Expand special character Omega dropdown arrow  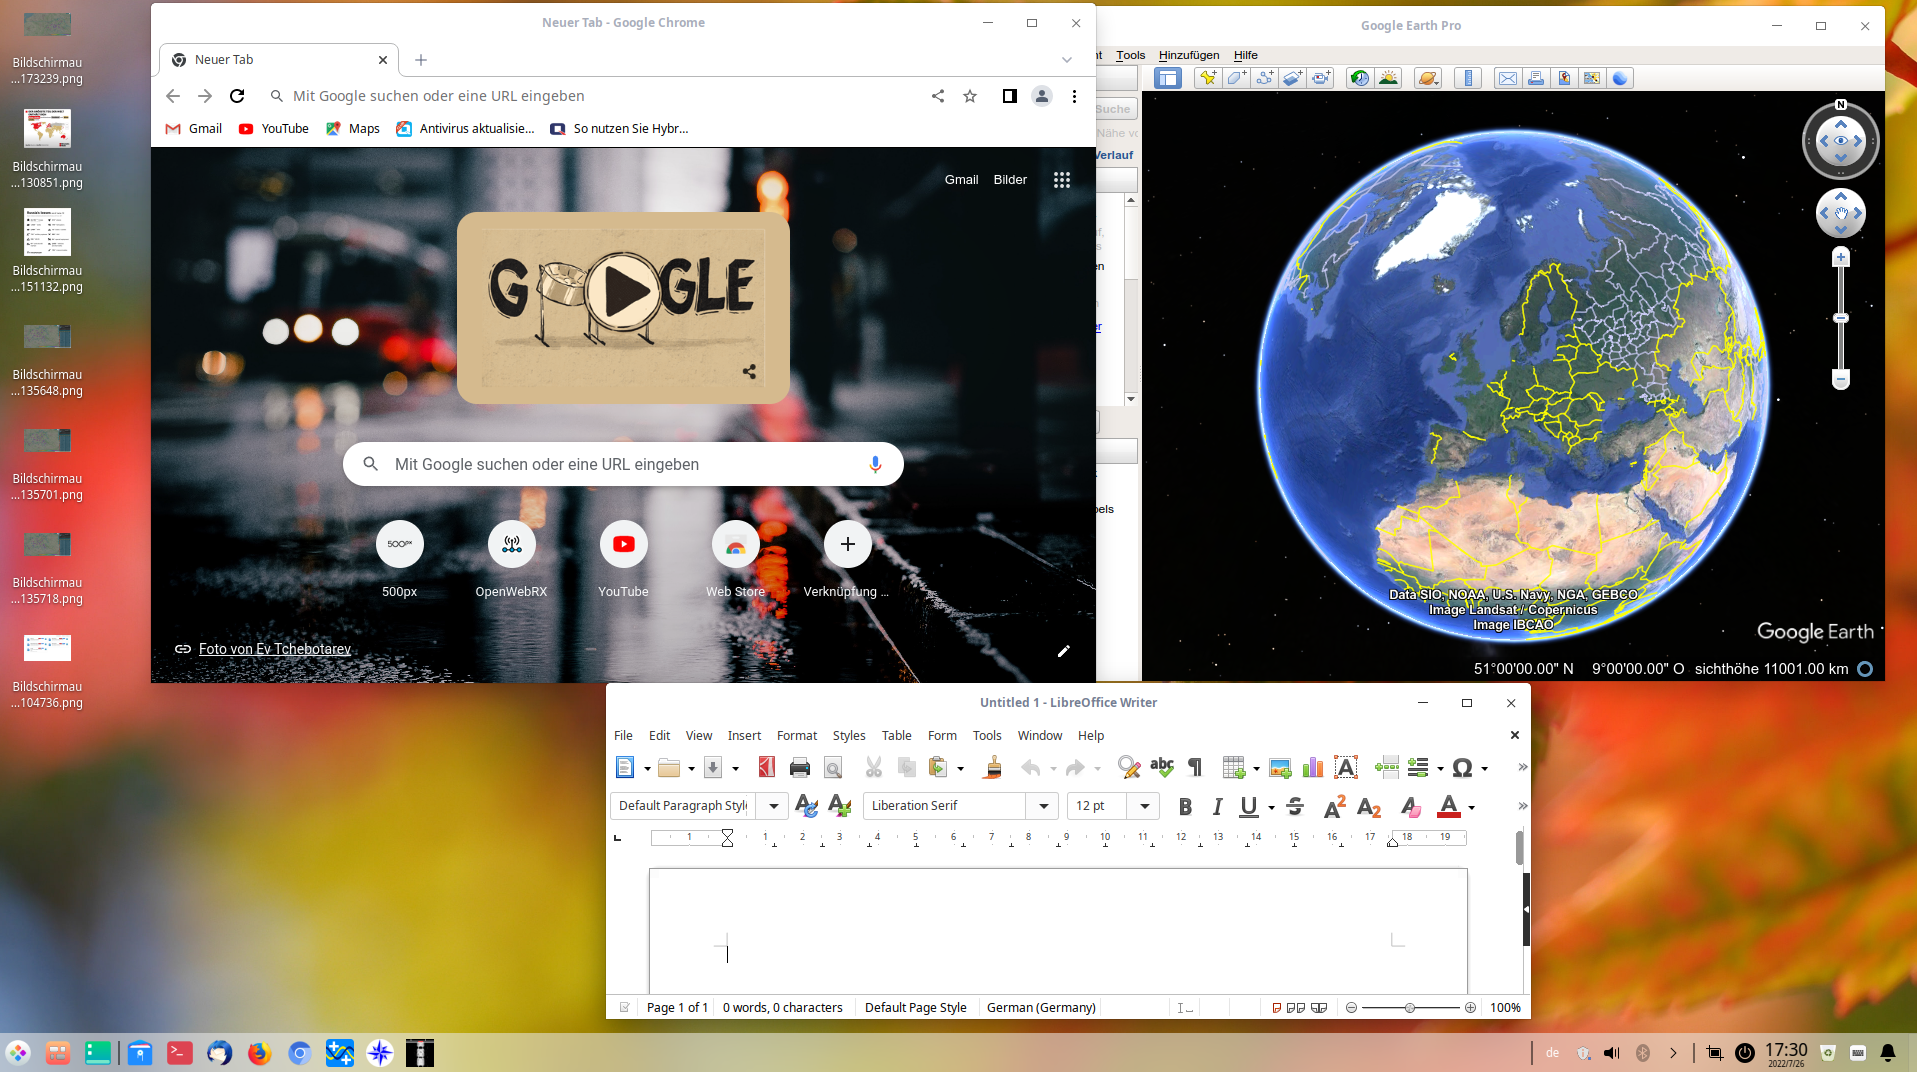(x=1484, y=768)
